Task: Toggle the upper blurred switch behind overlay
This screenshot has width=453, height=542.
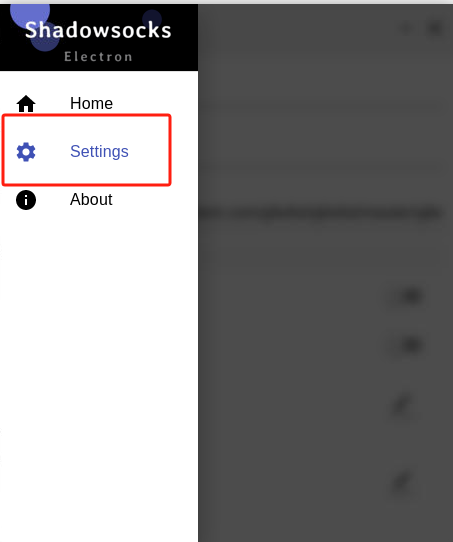Action: 409,296
